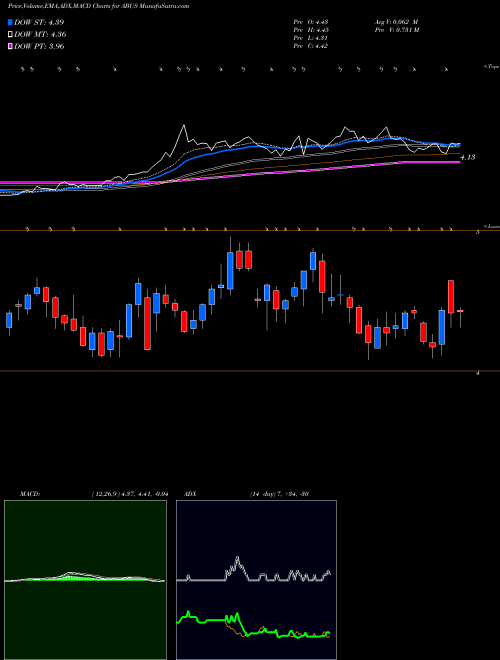Image resolution: width=500 pixels, height=660 pixels.
Task: Click the blue DOW ST legend swatch
Action: [x=10, y=22]
